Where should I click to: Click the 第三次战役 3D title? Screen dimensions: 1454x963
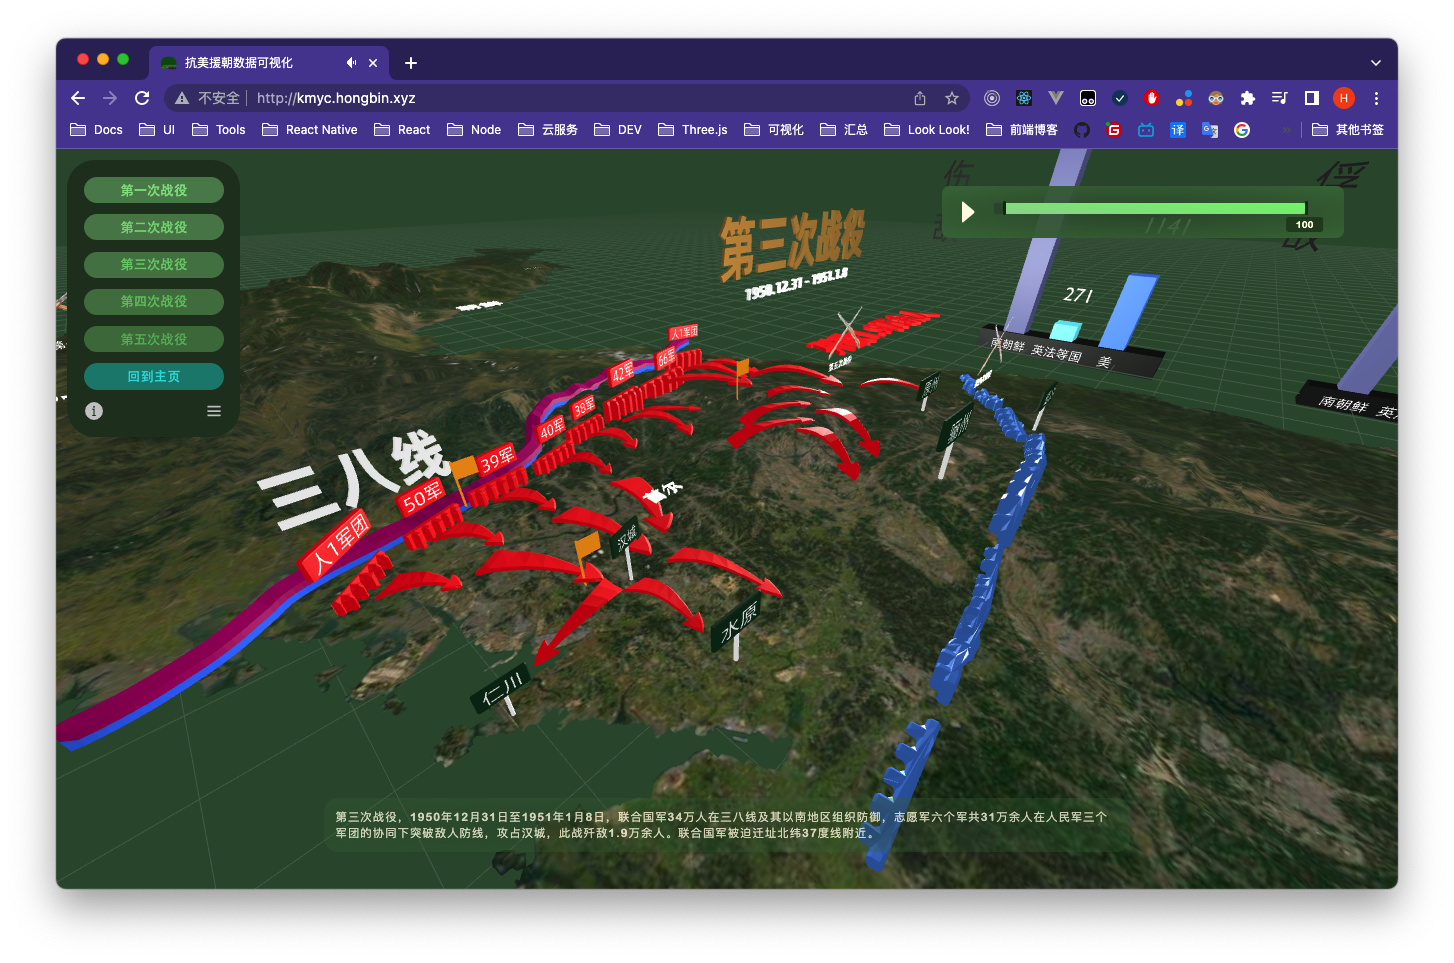click(792, 243)
